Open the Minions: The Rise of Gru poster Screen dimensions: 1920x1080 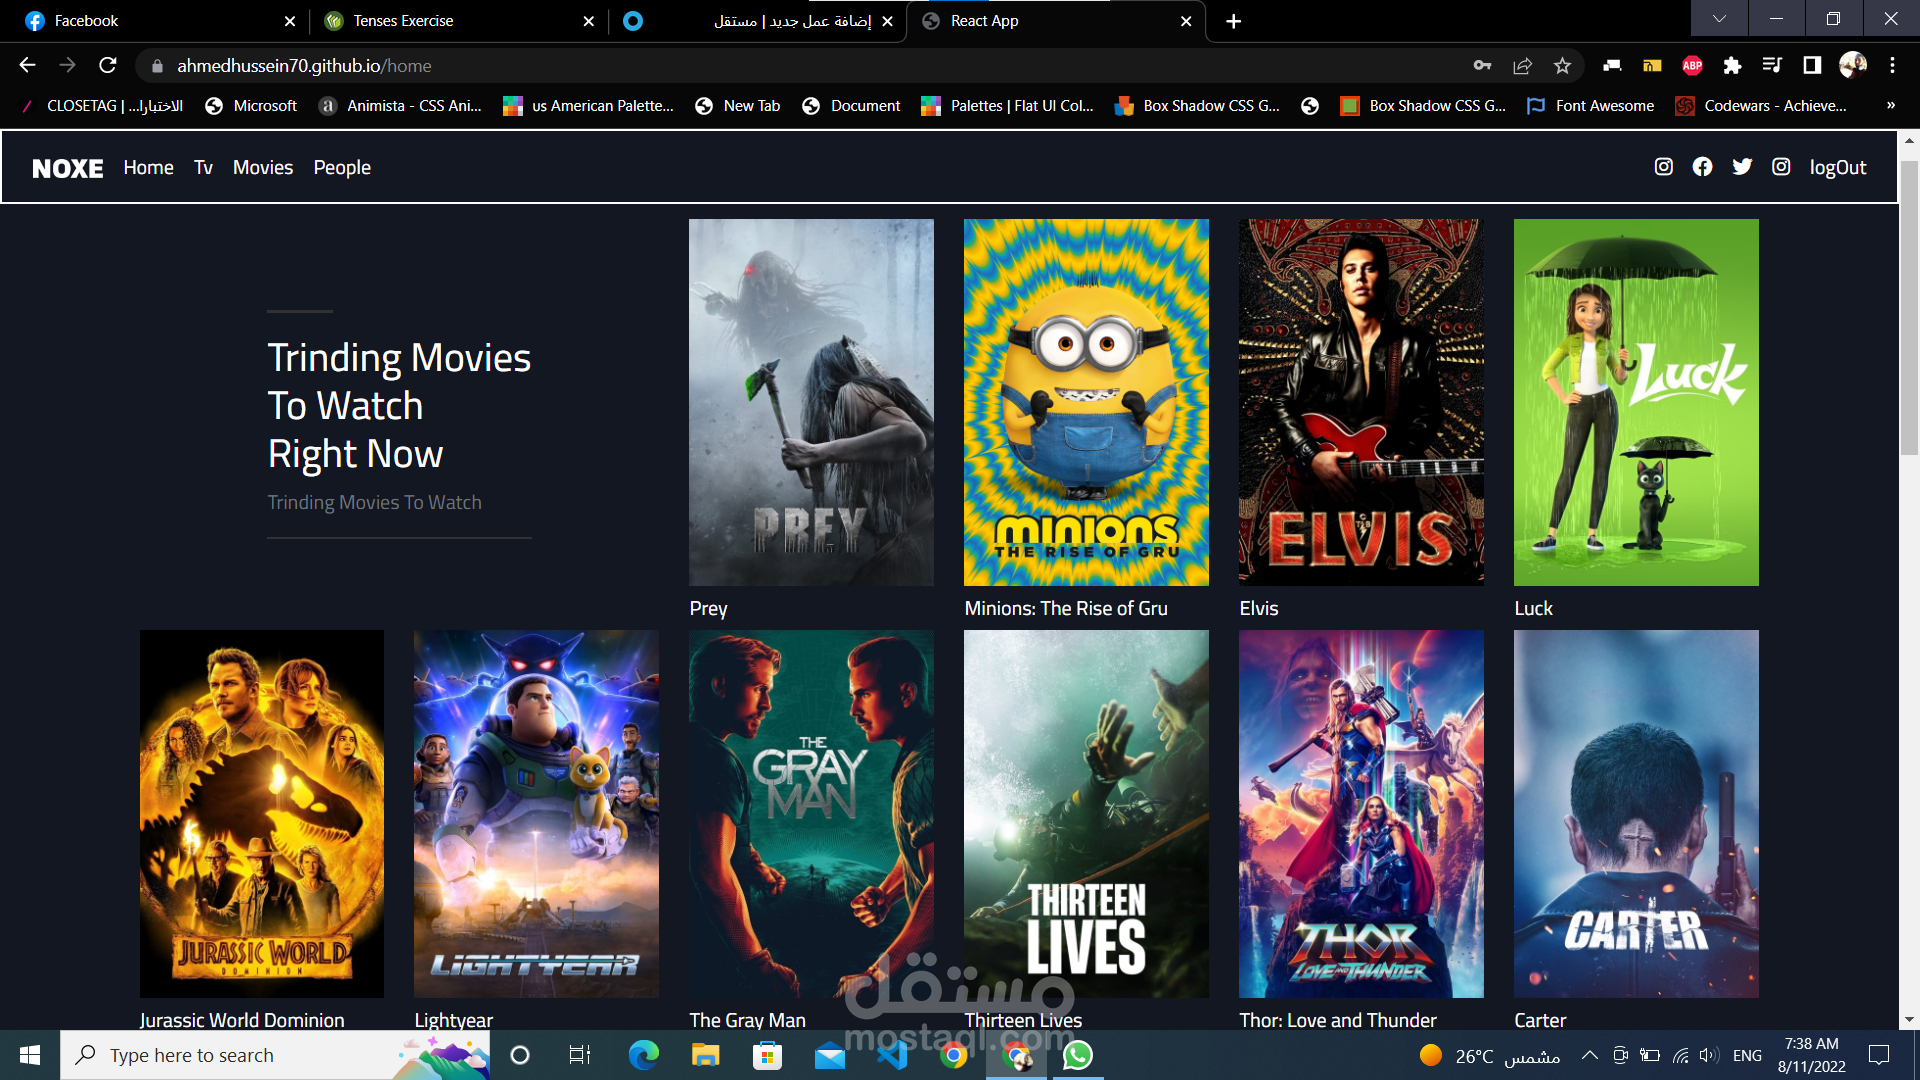click(x=1086, y=402)
